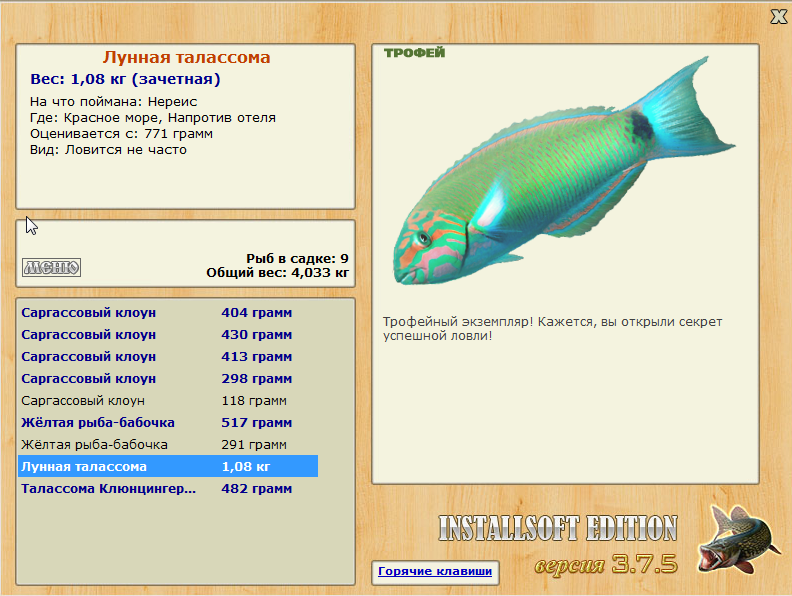Select highlighted Лунная талассома 1,08 кг row
The width and height of the screenshot is (792, 596).
point(168,466)
